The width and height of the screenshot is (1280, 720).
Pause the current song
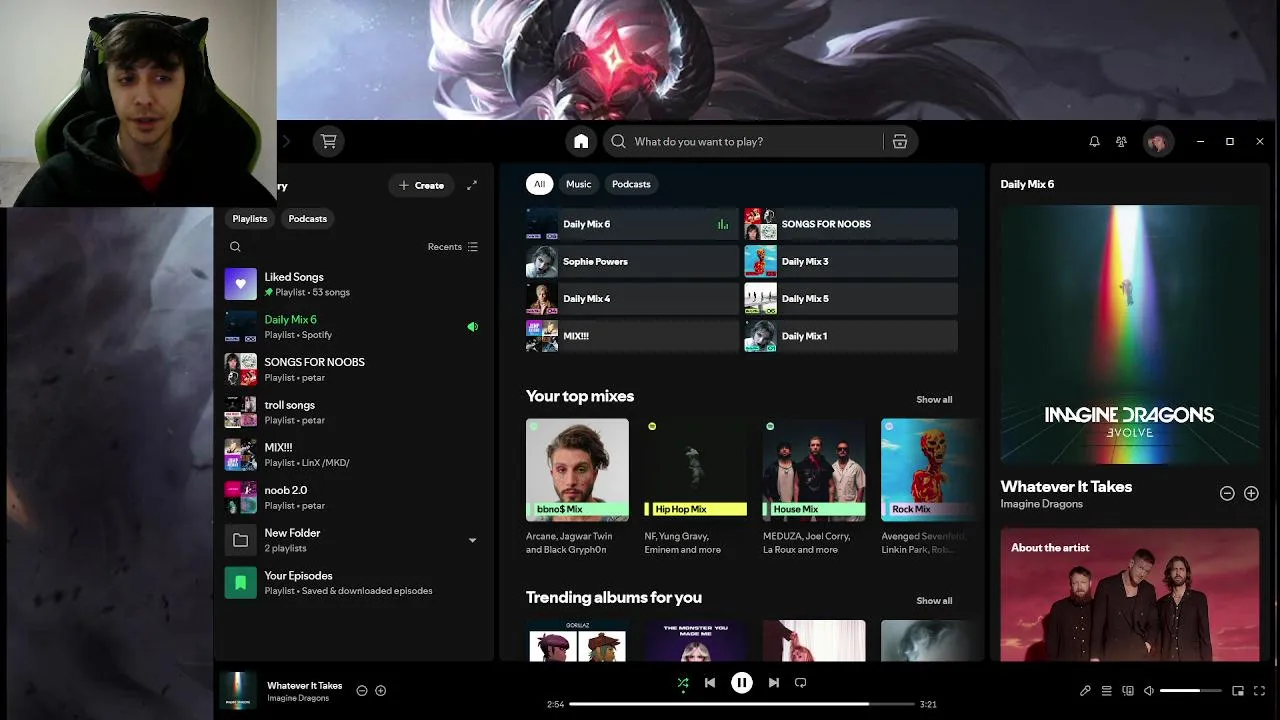(741, 683)
